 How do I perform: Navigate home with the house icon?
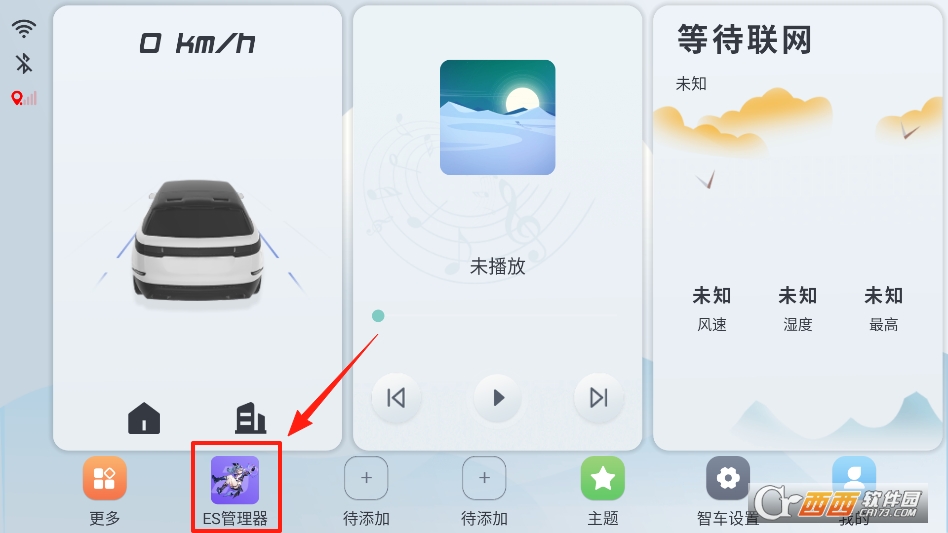144,418
